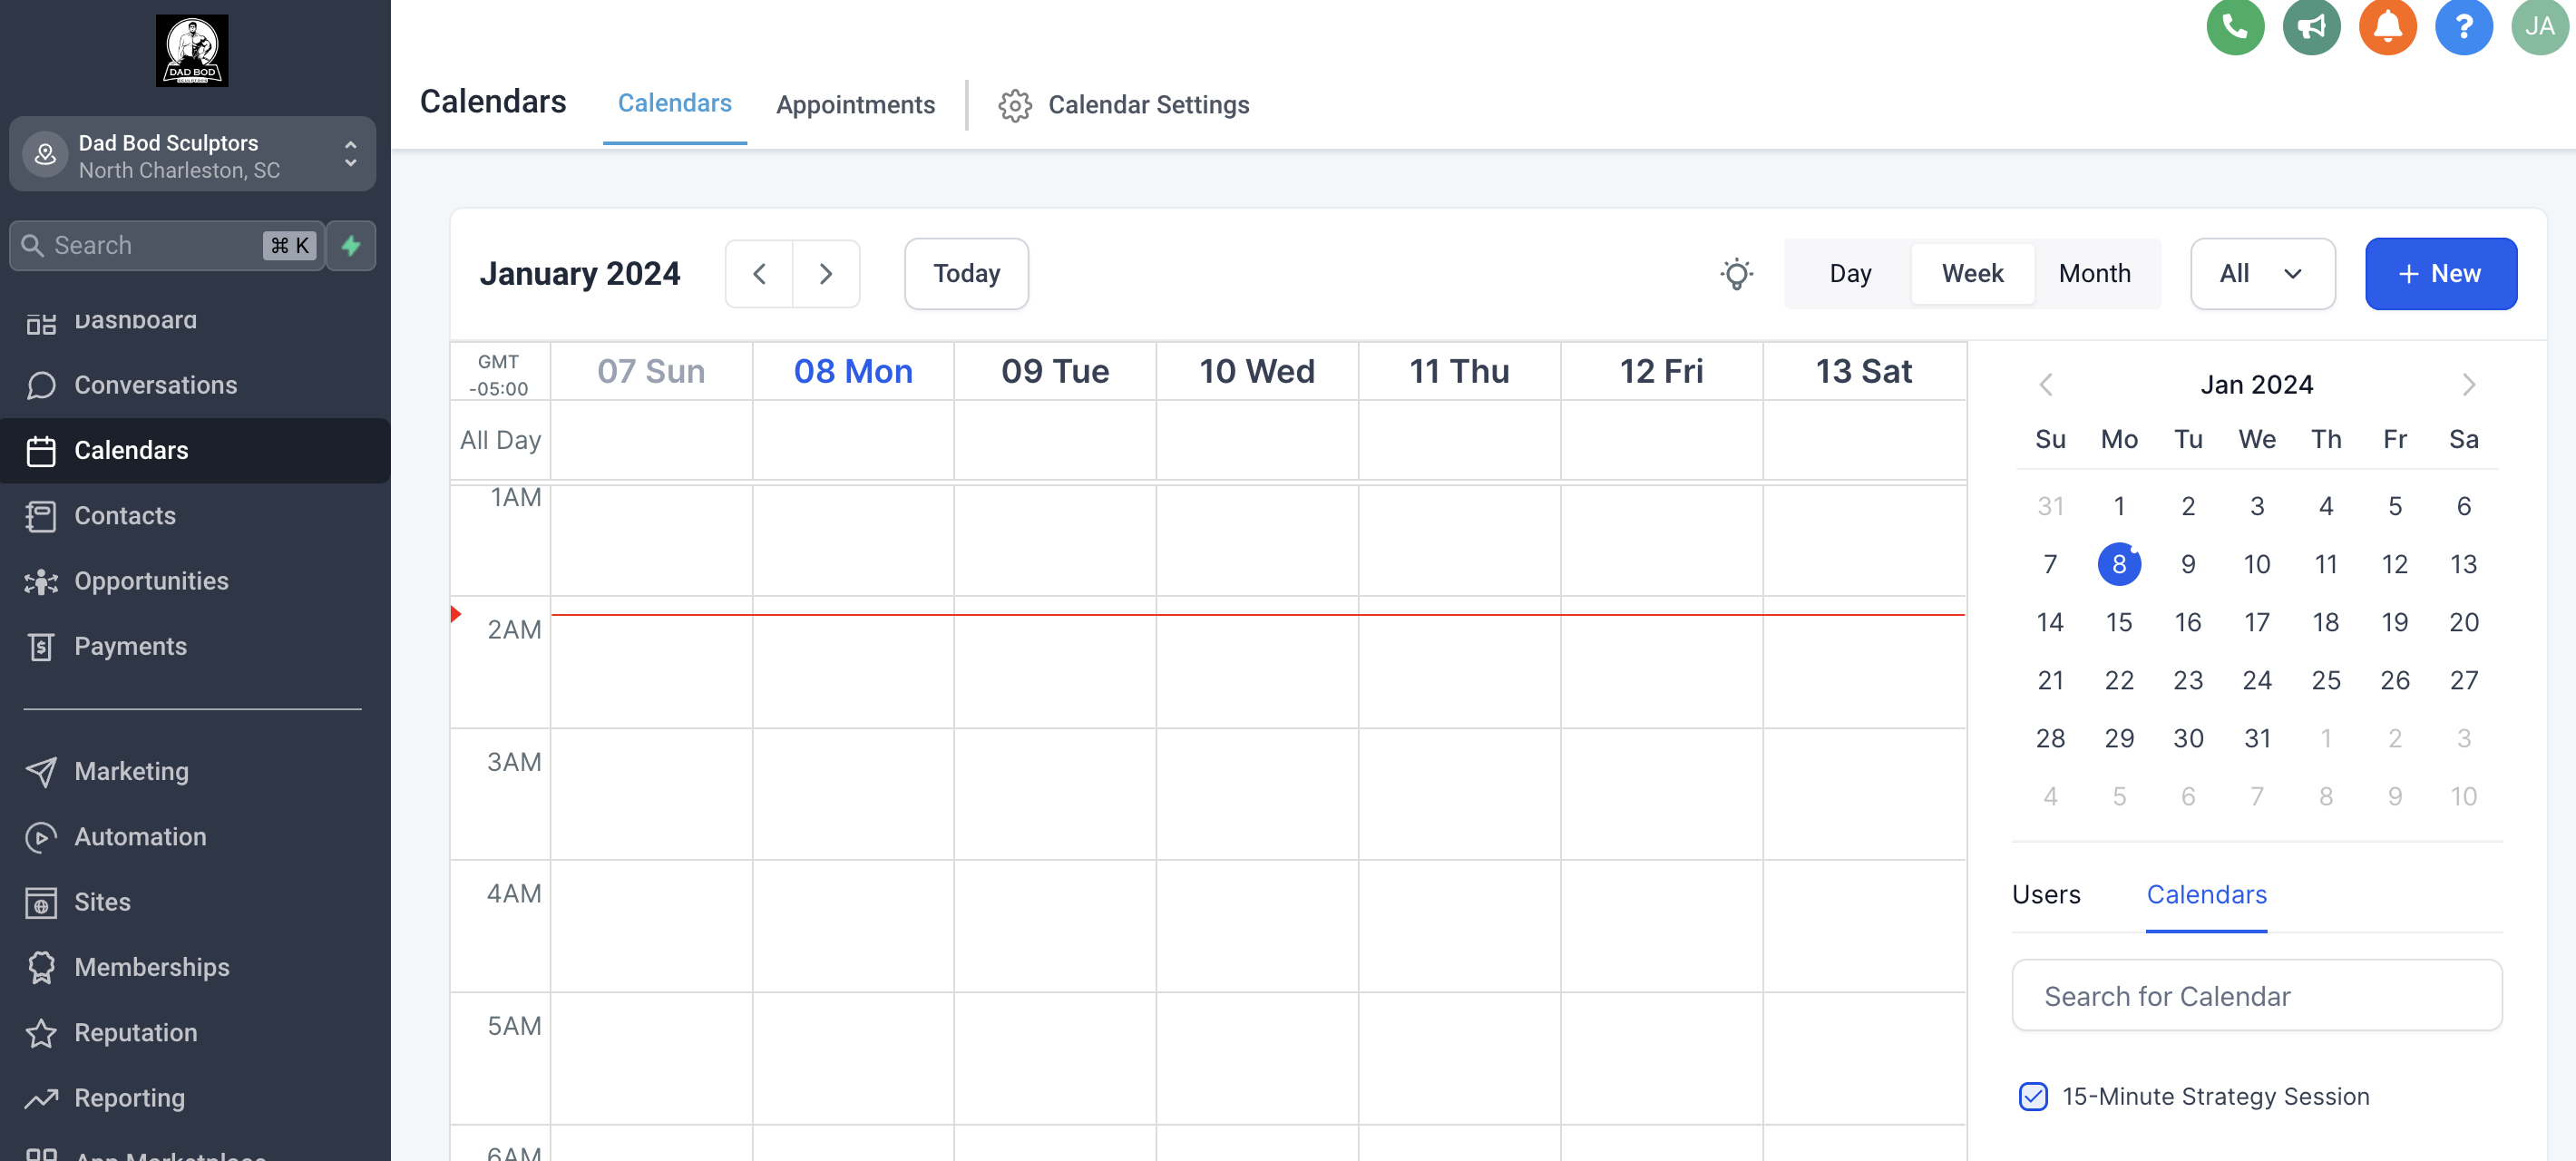
Task: Click the Today button
Action: (966, 273)
